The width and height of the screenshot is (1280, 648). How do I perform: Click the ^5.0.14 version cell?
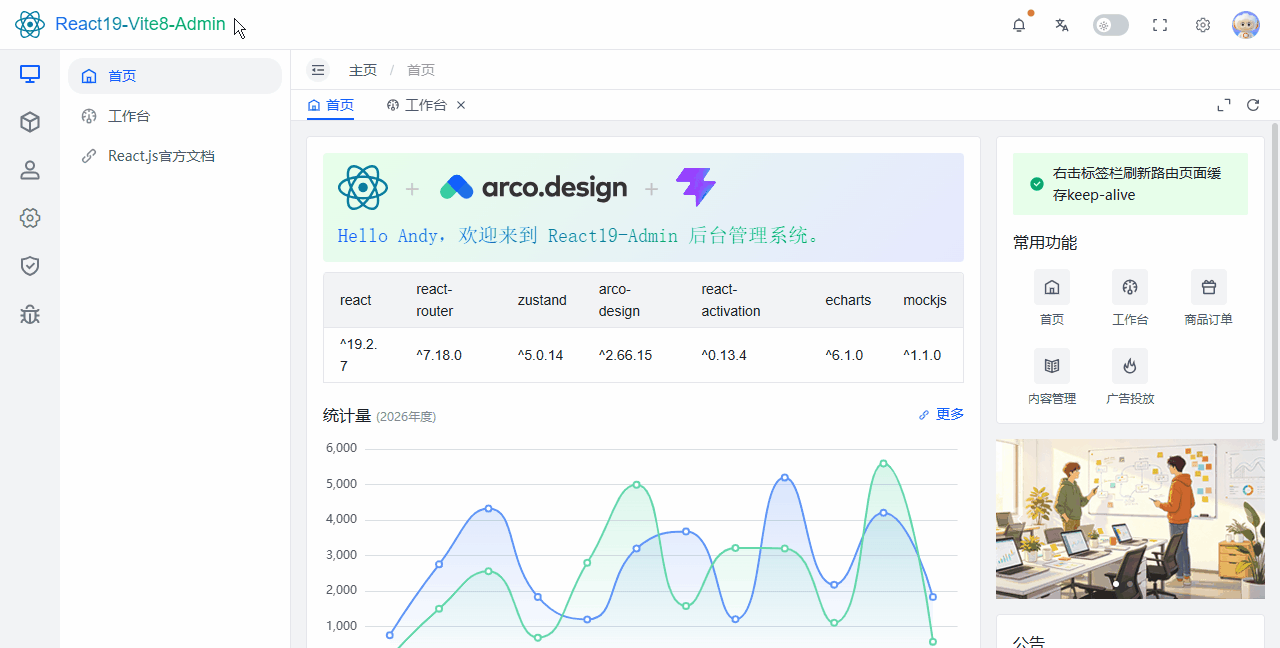point(540,355)
